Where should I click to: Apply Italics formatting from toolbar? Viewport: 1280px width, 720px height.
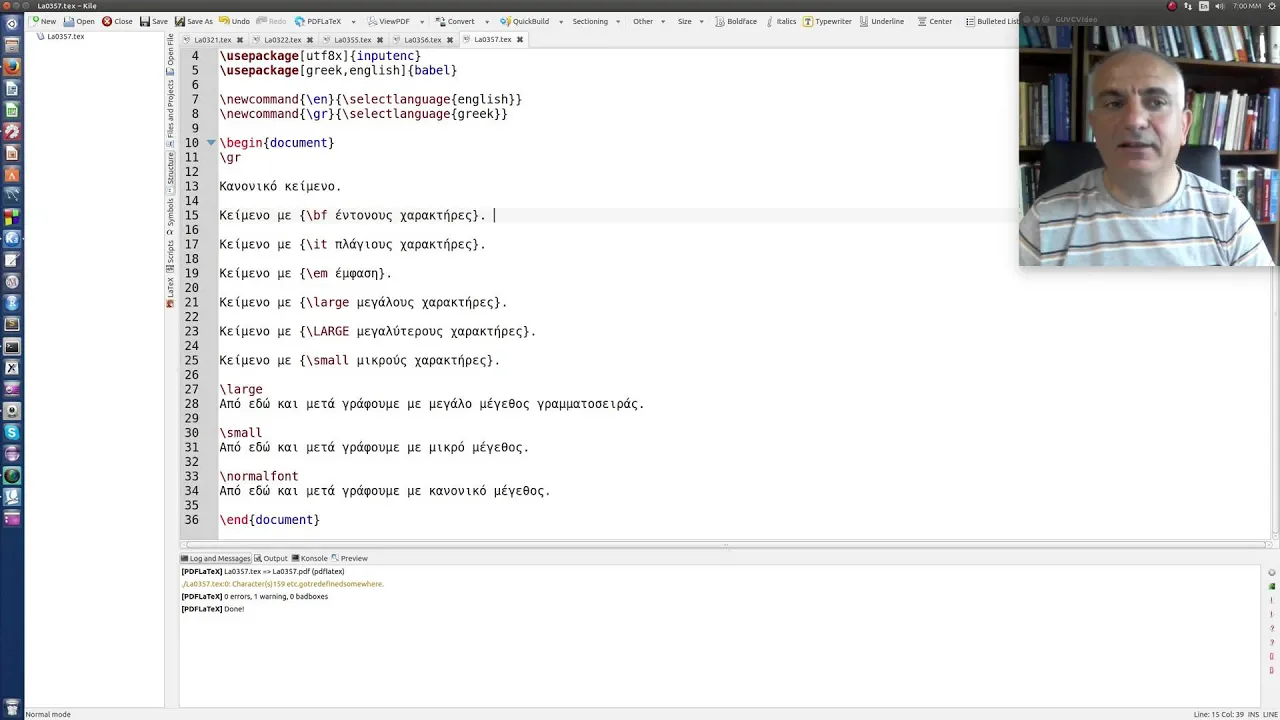pos(780,21)
